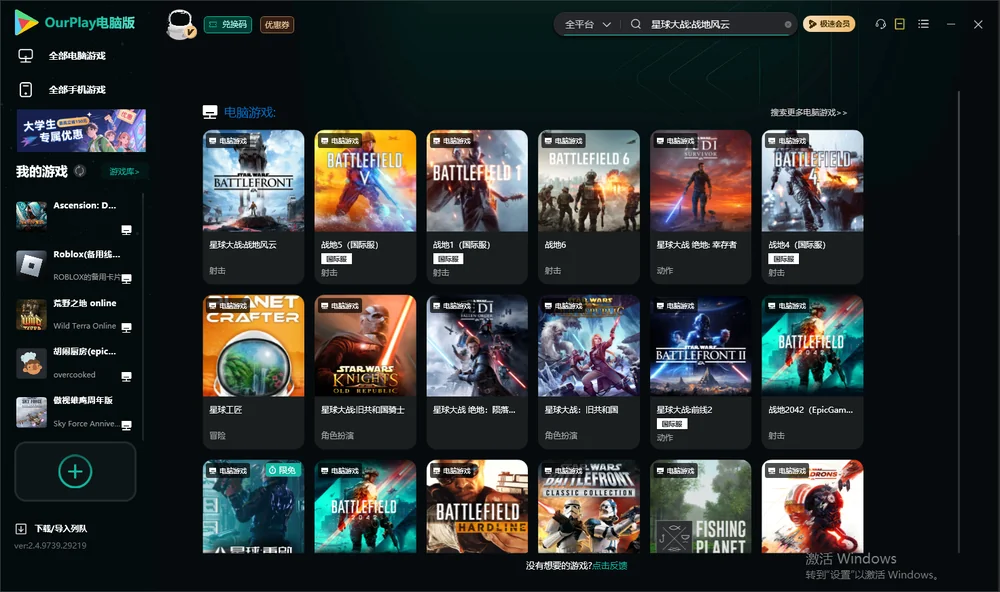
Task: Clear the search text with the x button
Action: 788,25
